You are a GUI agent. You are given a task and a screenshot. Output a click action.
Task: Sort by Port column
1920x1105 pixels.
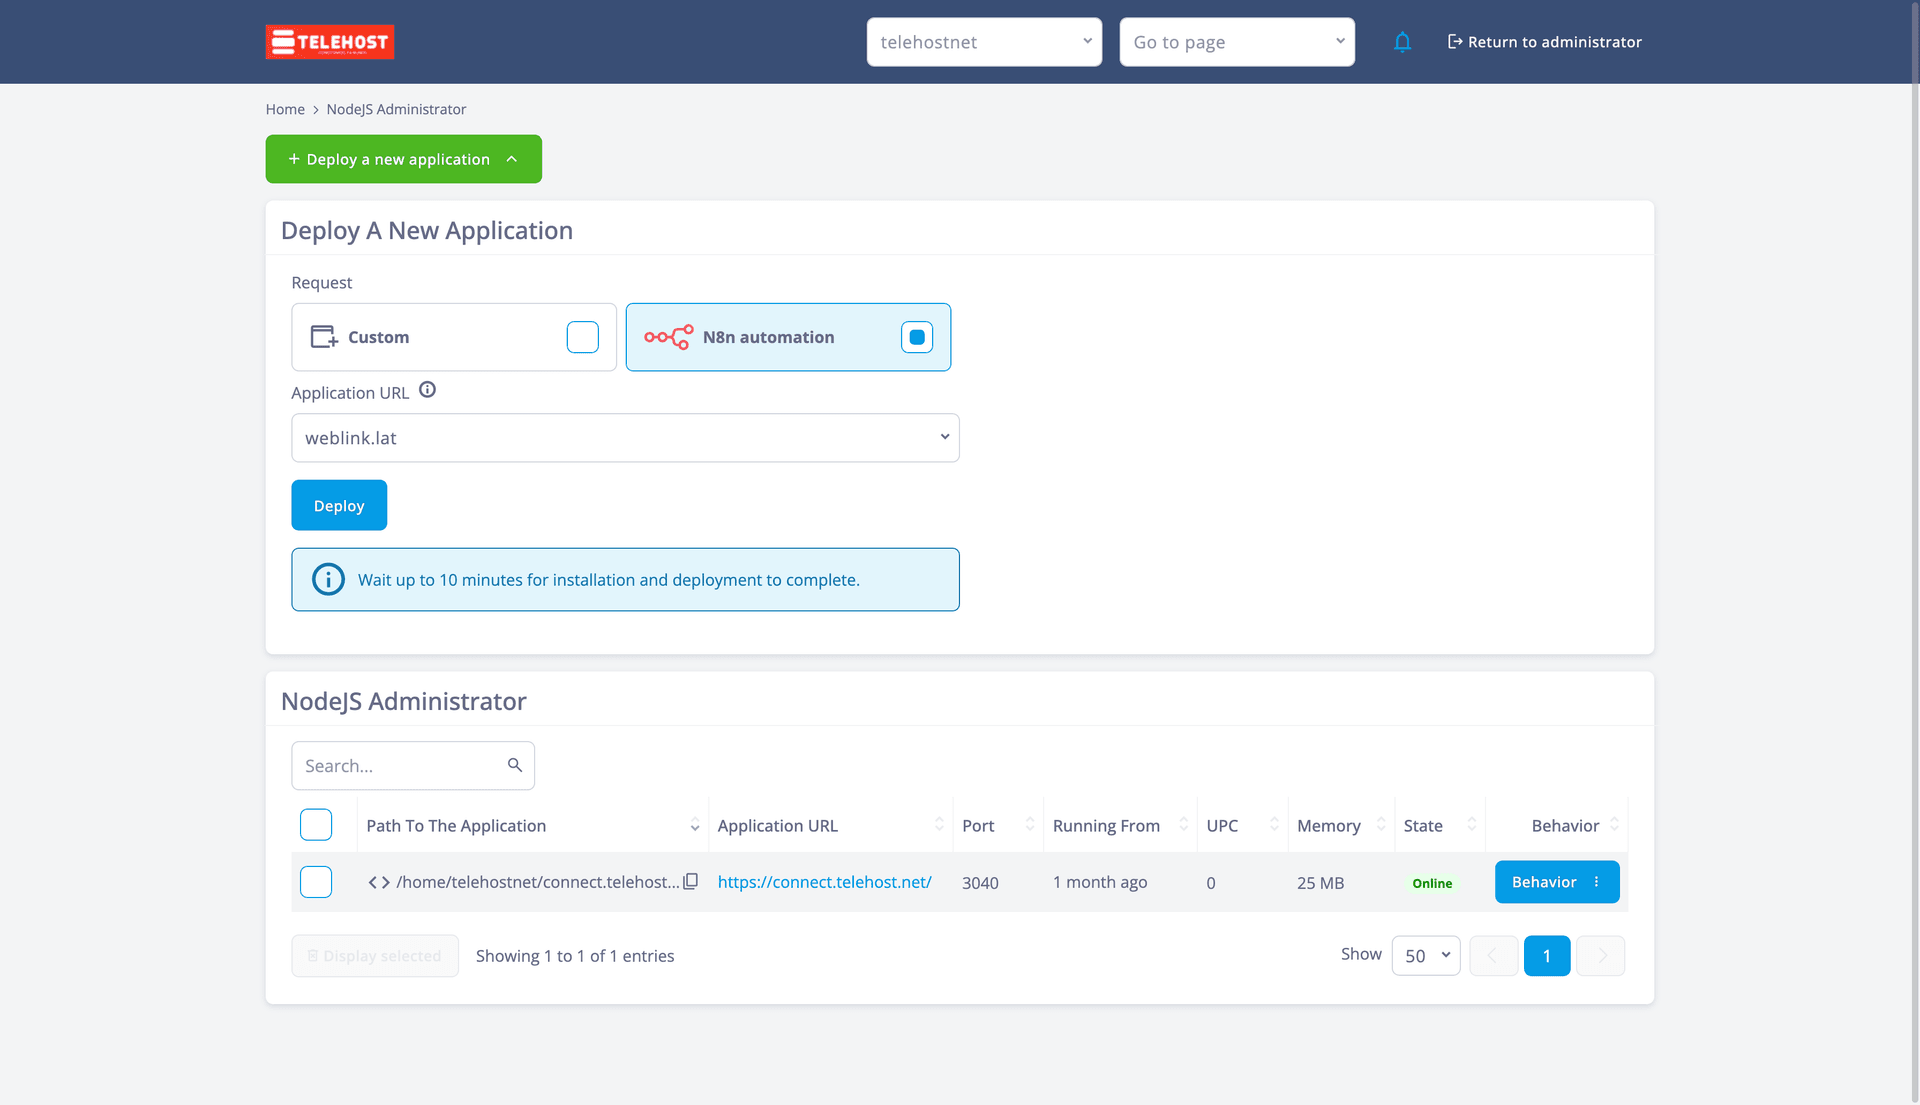click(1030, 825)
